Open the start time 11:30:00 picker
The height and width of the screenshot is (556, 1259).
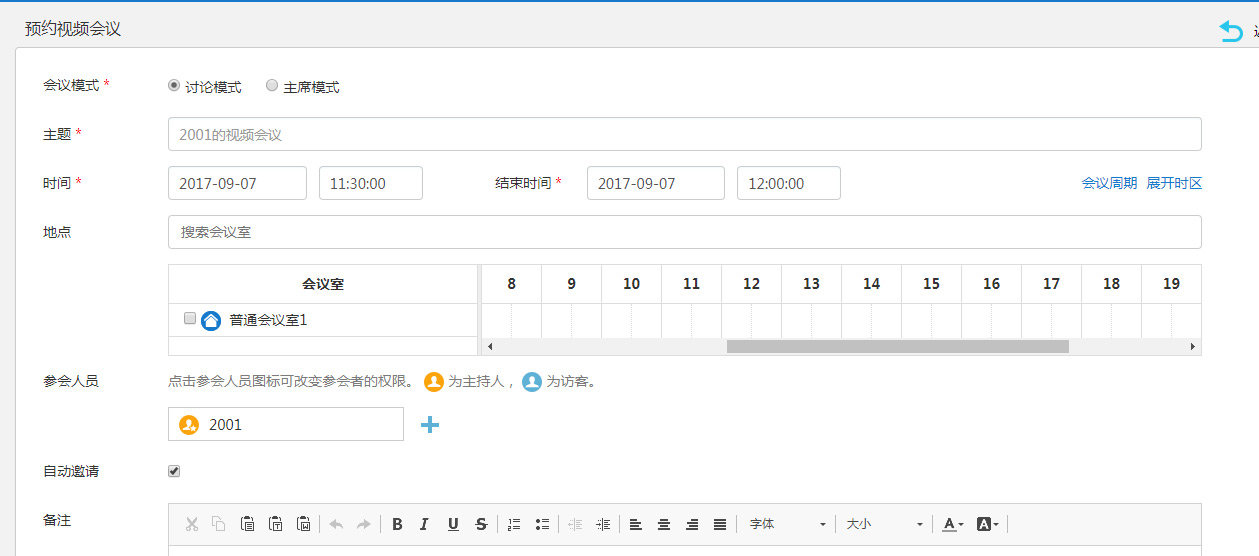(370, 183)
